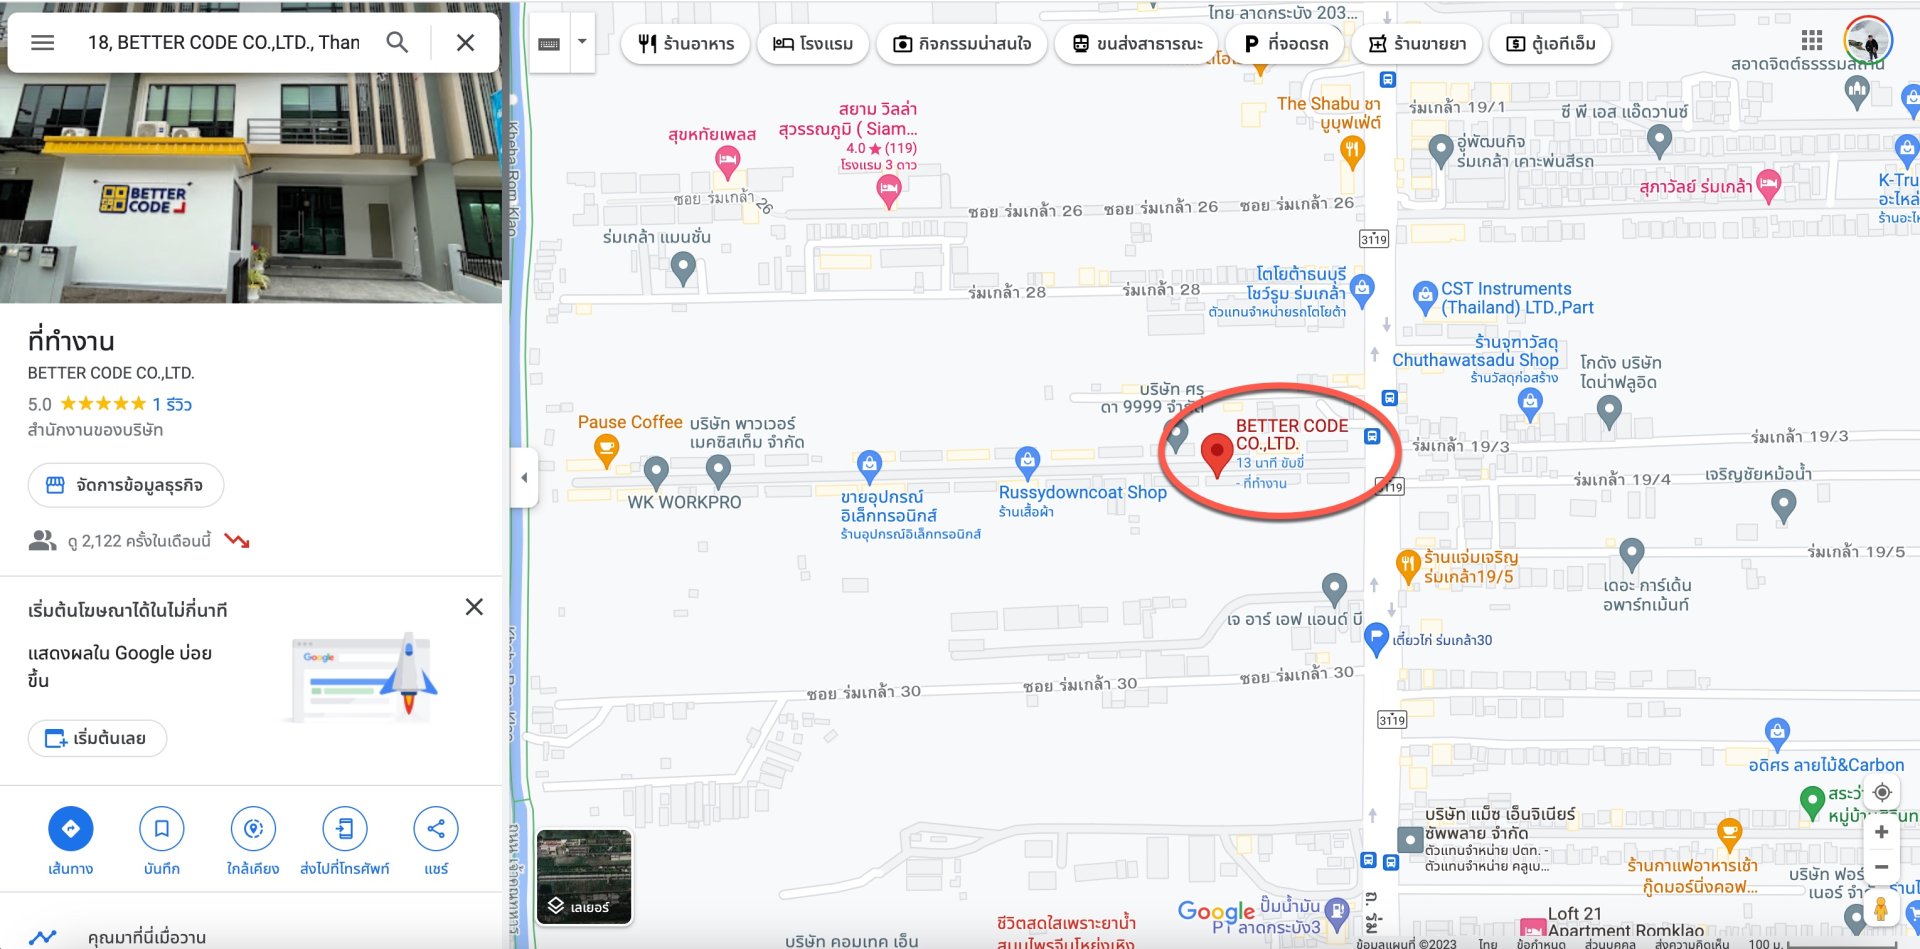Click the my-location target icon

pos(1881,793)
